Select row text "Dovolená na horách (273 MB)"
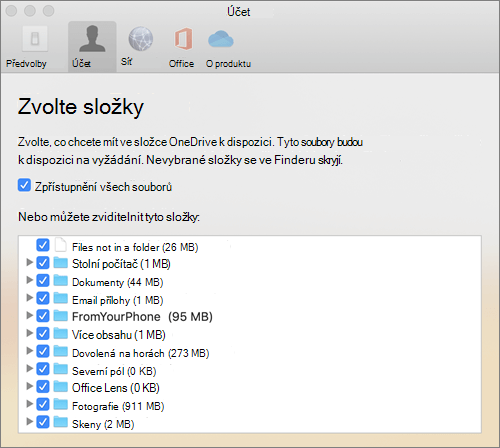The width and height of the screenshot is (500, 448). (141, 353)
